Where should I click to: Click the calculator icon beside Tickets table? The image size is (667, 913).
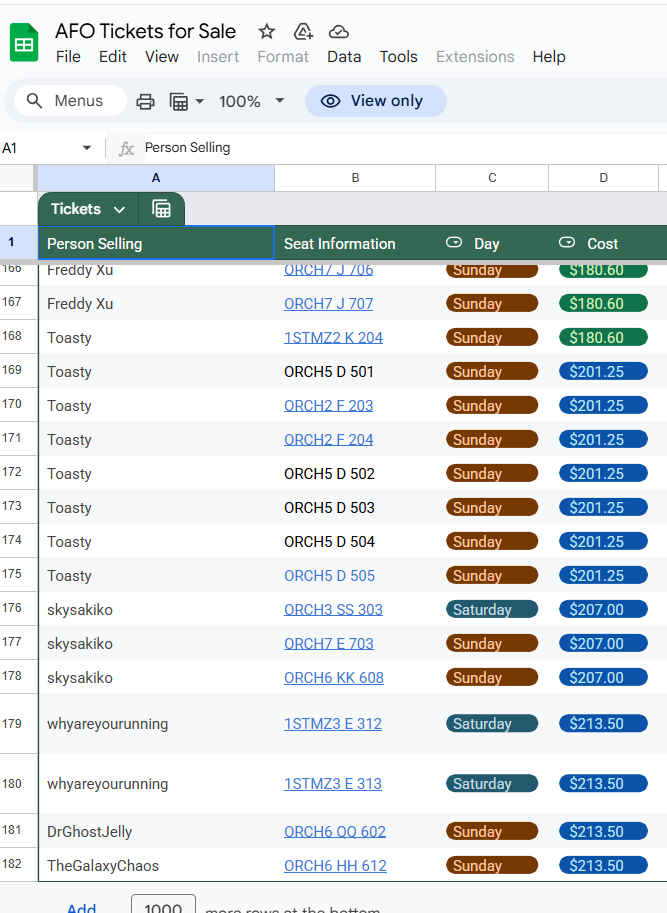(x=162, y=209)
